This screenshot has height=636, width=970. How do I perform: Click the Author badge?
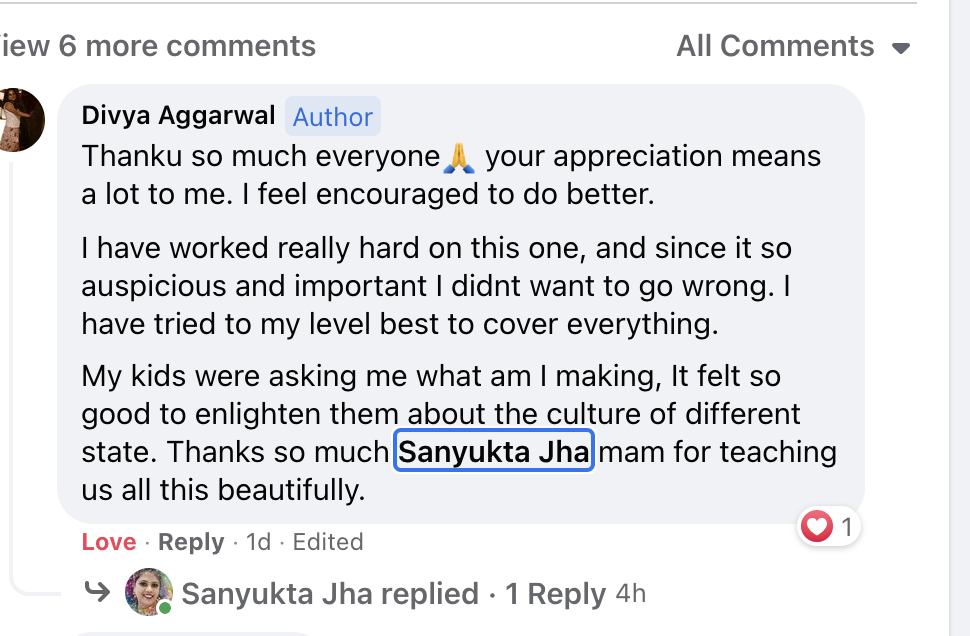[x=332, y=117]
